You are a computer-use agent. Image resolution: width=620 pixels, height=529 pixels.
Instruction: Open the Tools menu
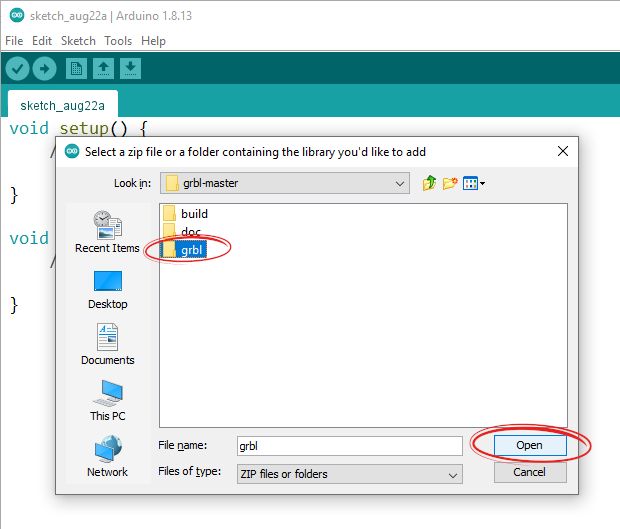[x=118, y=41]
